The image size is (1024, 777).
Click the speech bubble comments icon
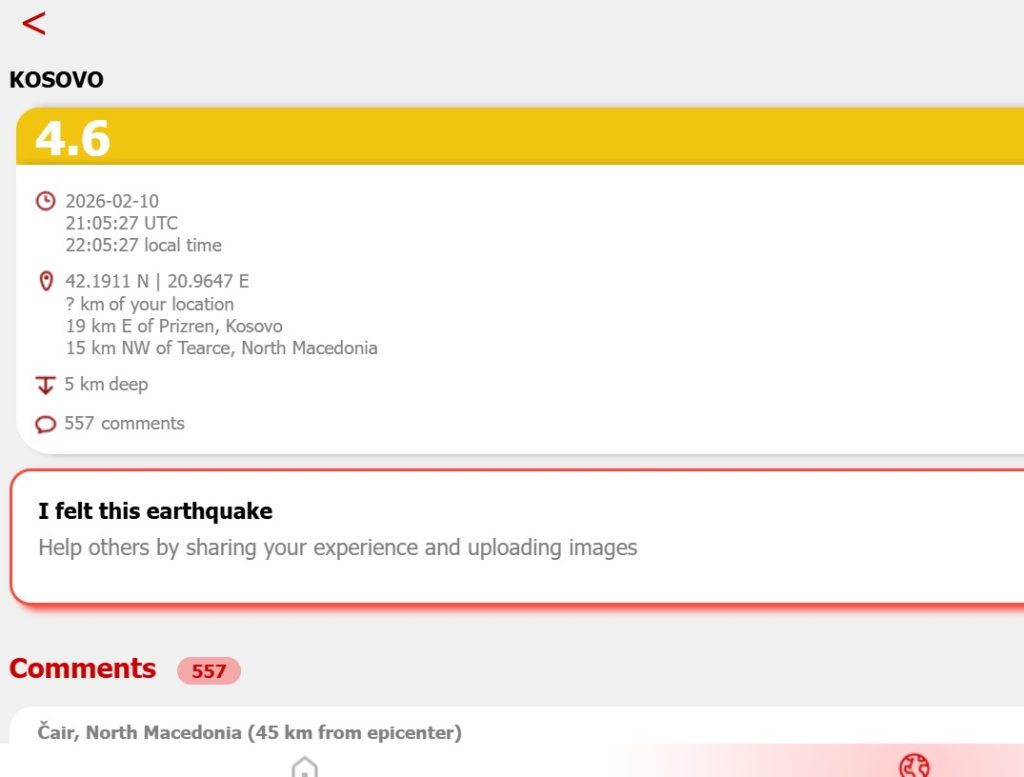(45, 424)
